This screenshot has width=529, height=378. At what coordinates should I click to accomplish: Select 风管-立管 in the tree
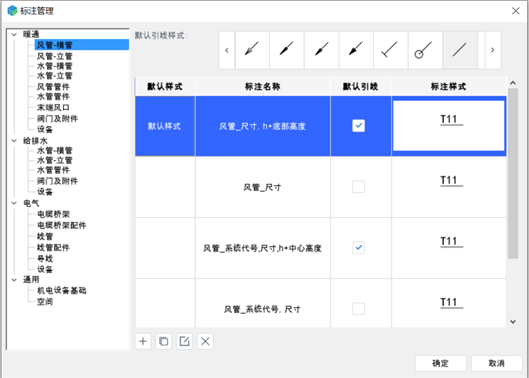[55, 56]
